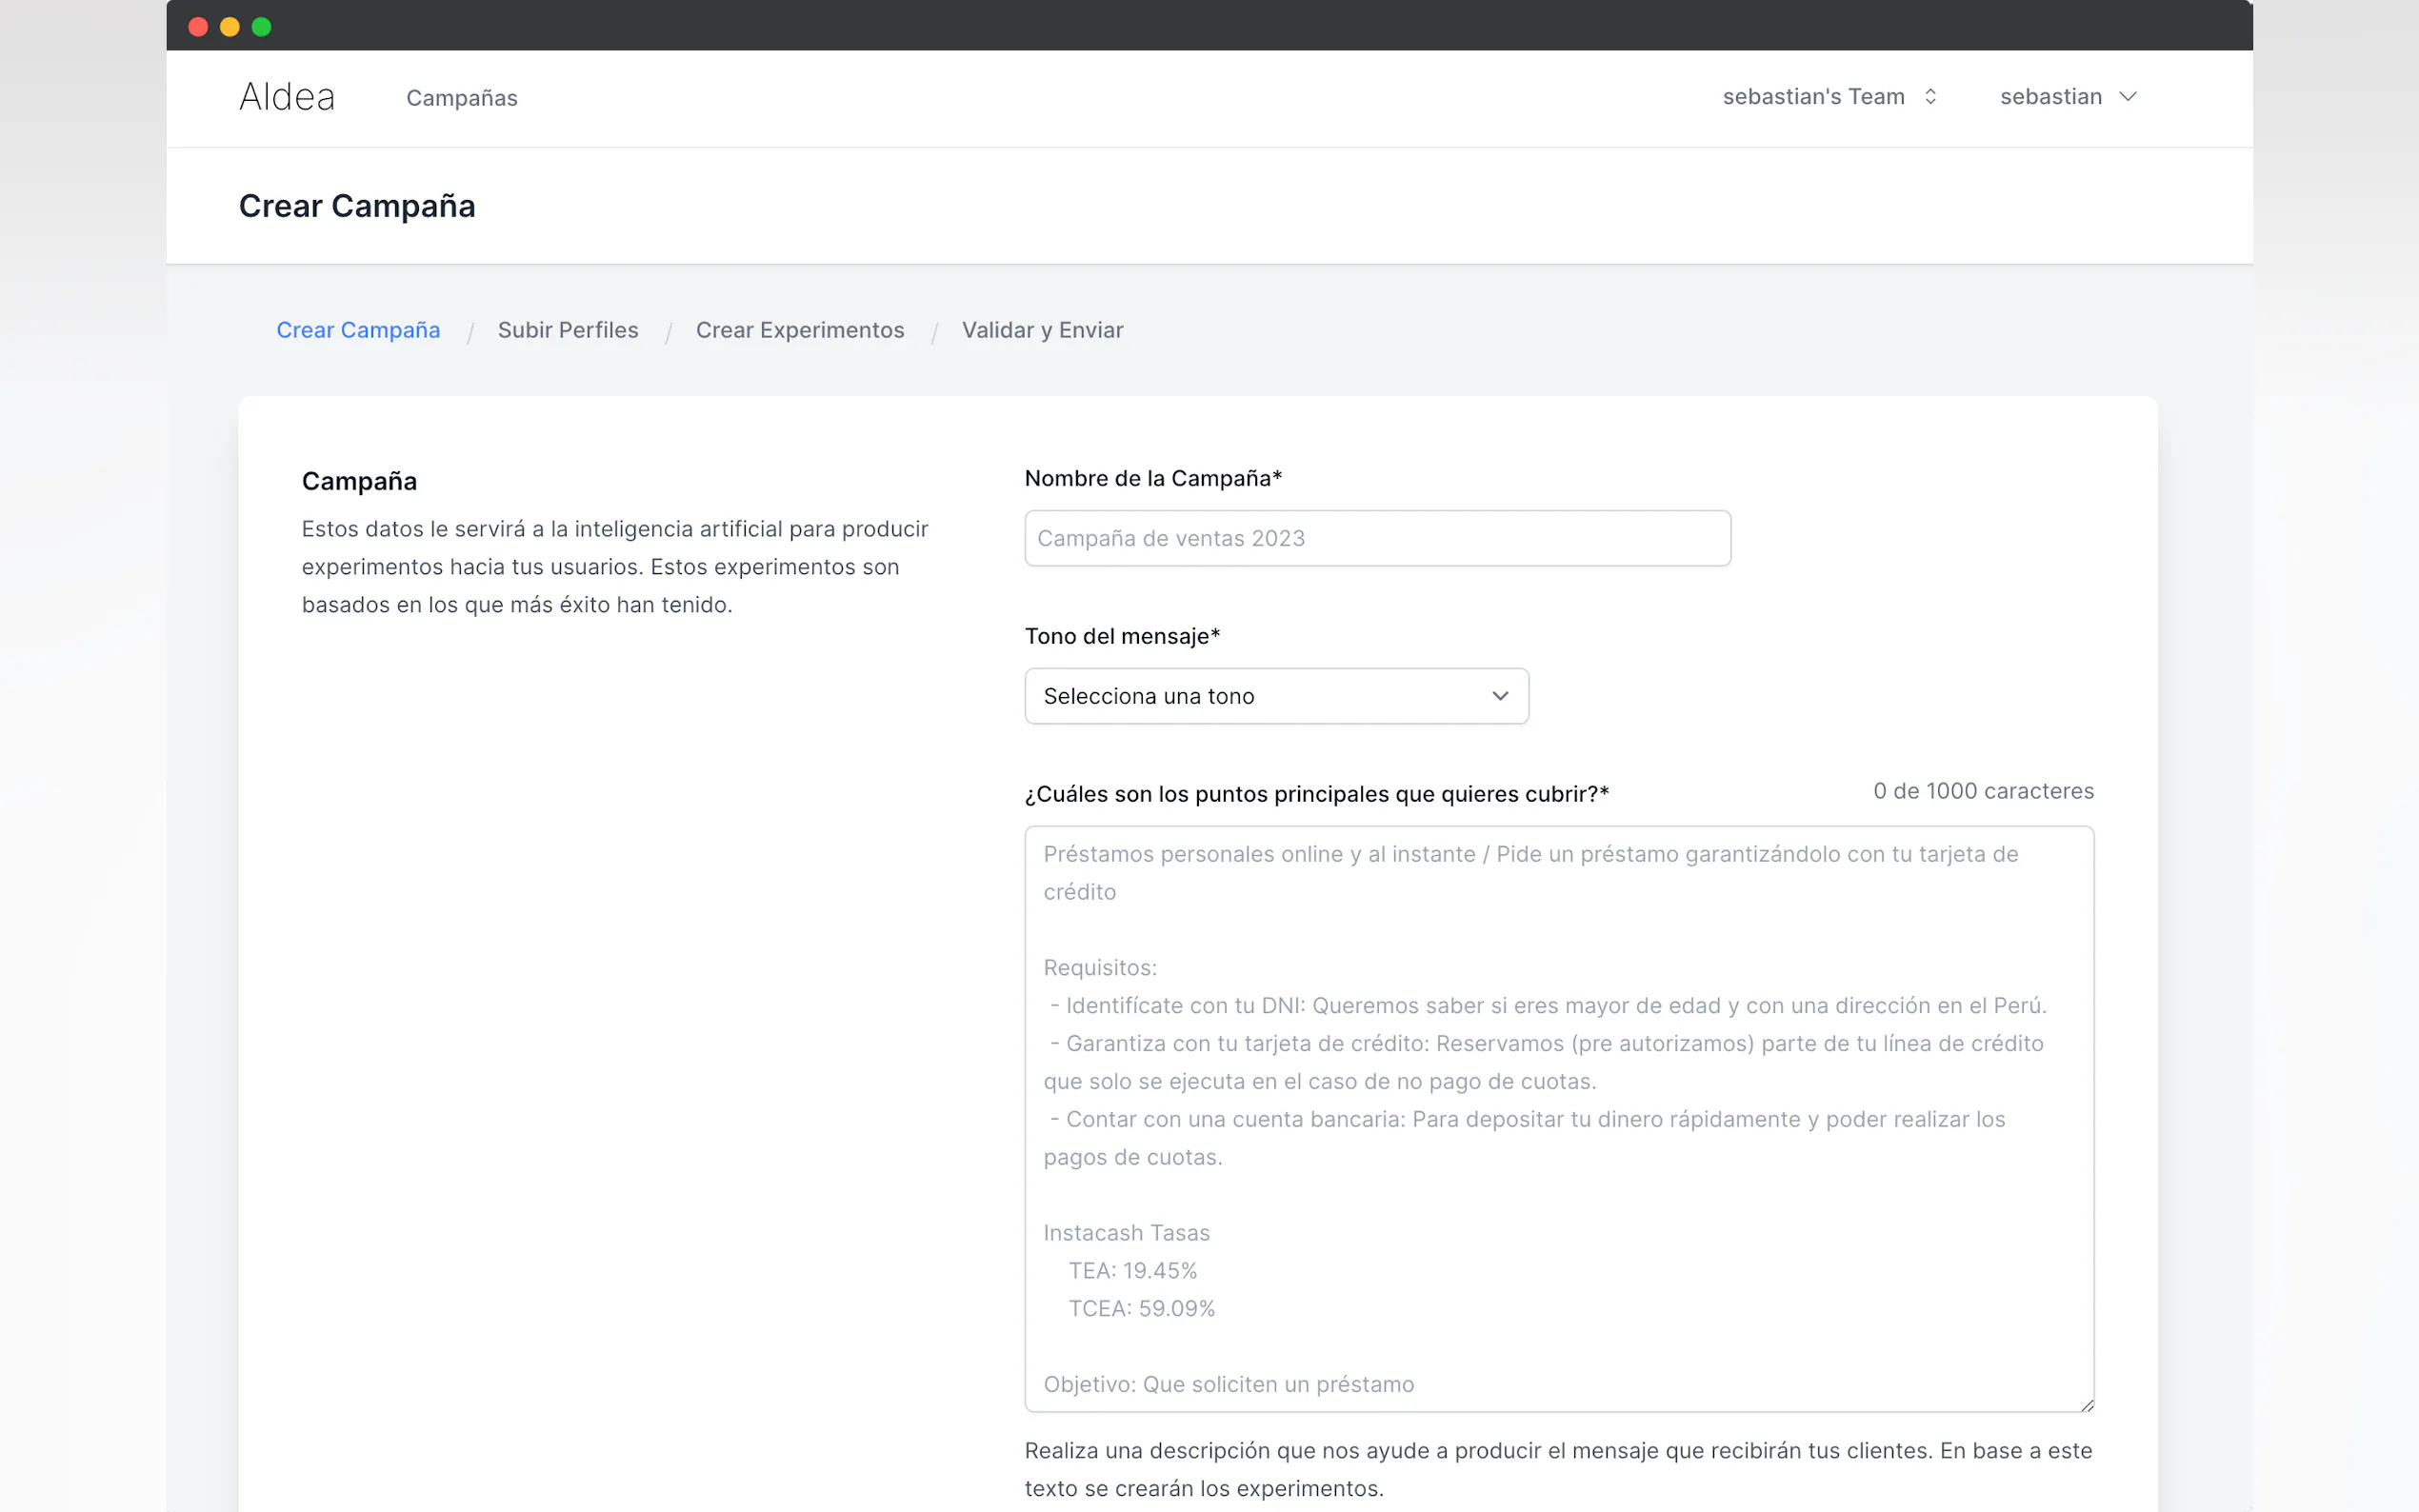Screen dimensions: 2419x1512
Task: Open Campañas in top navigation
Action: pos(461,98)
